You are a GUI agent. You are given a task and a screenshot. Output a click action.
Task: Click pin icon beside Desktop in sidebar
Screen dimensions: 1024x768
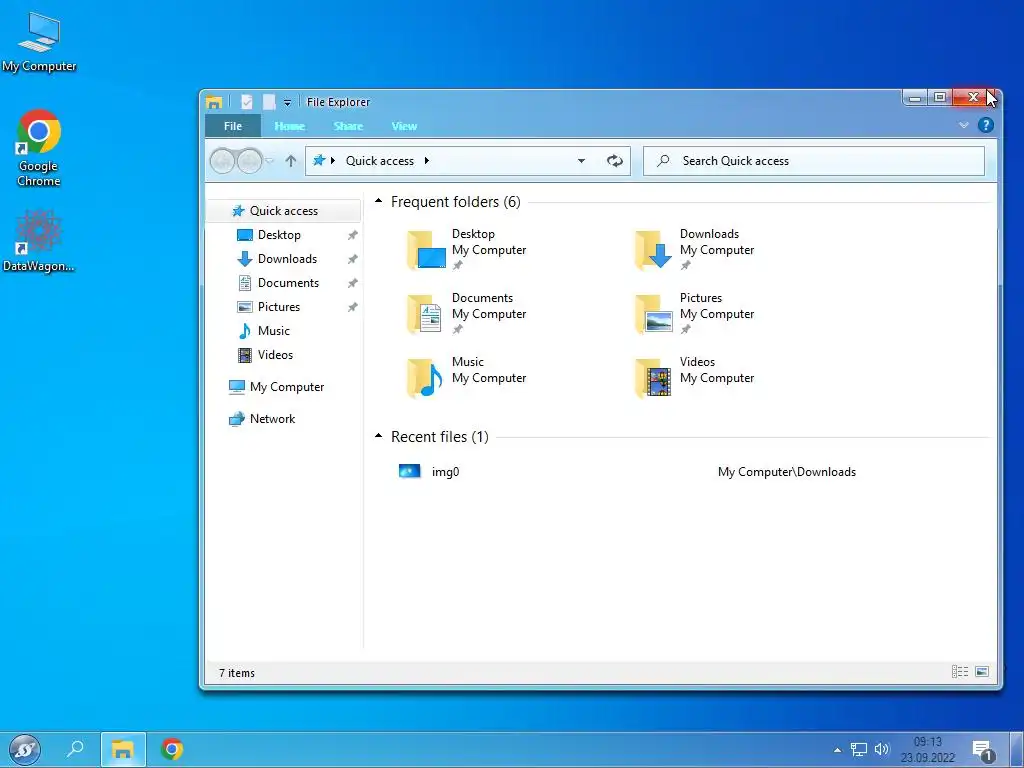[x=353, y=235]
